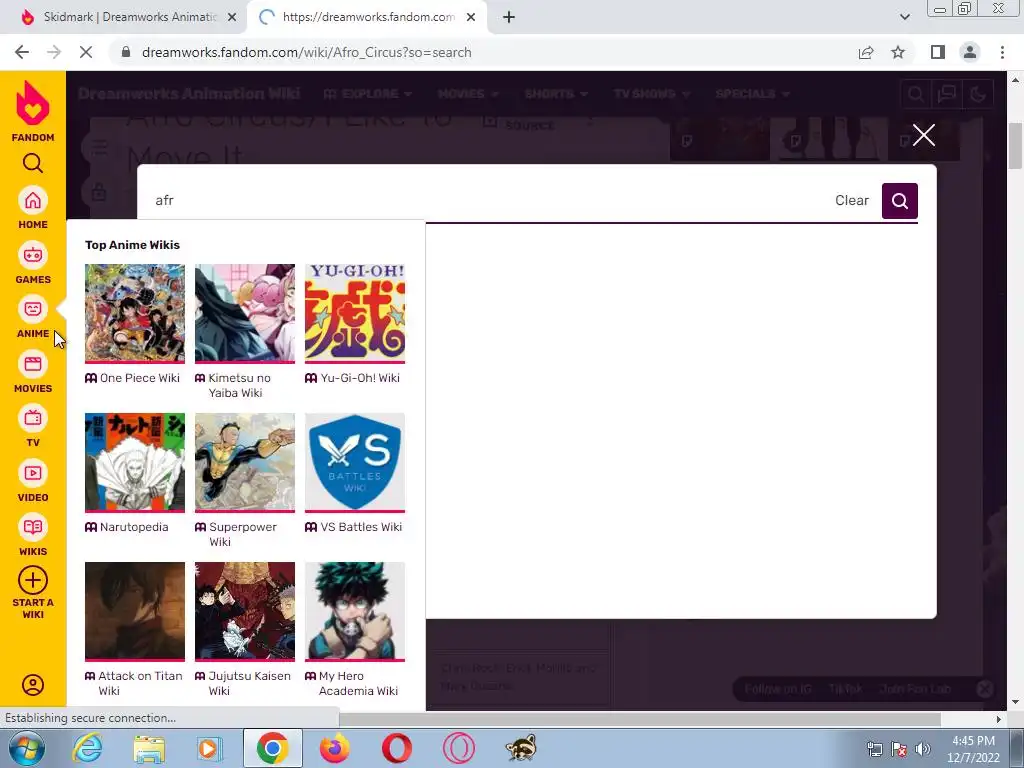Open Firefox from taskbar

(334, 748)
